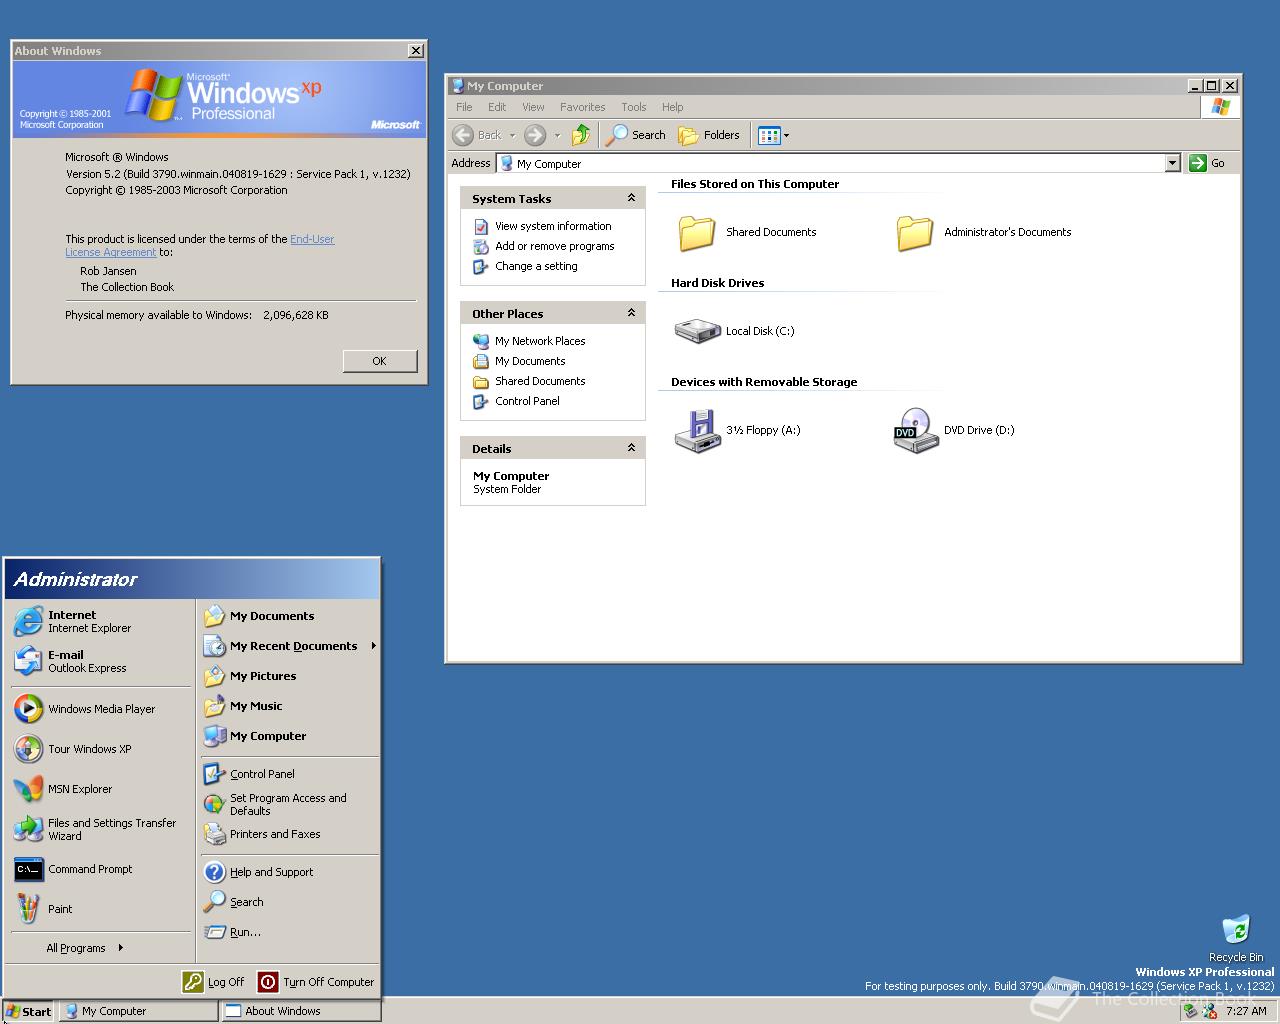The width and height of the screenshot is (1280, 1024).
Task: Open My Music in Start menu
Action: (x=290, y=706)
